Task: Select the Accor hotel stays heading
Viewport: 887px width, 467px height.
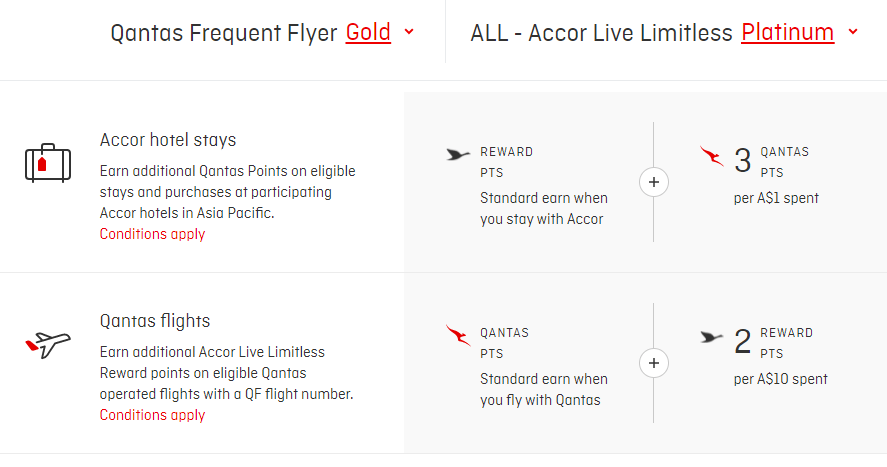Action: coord(168,140)
